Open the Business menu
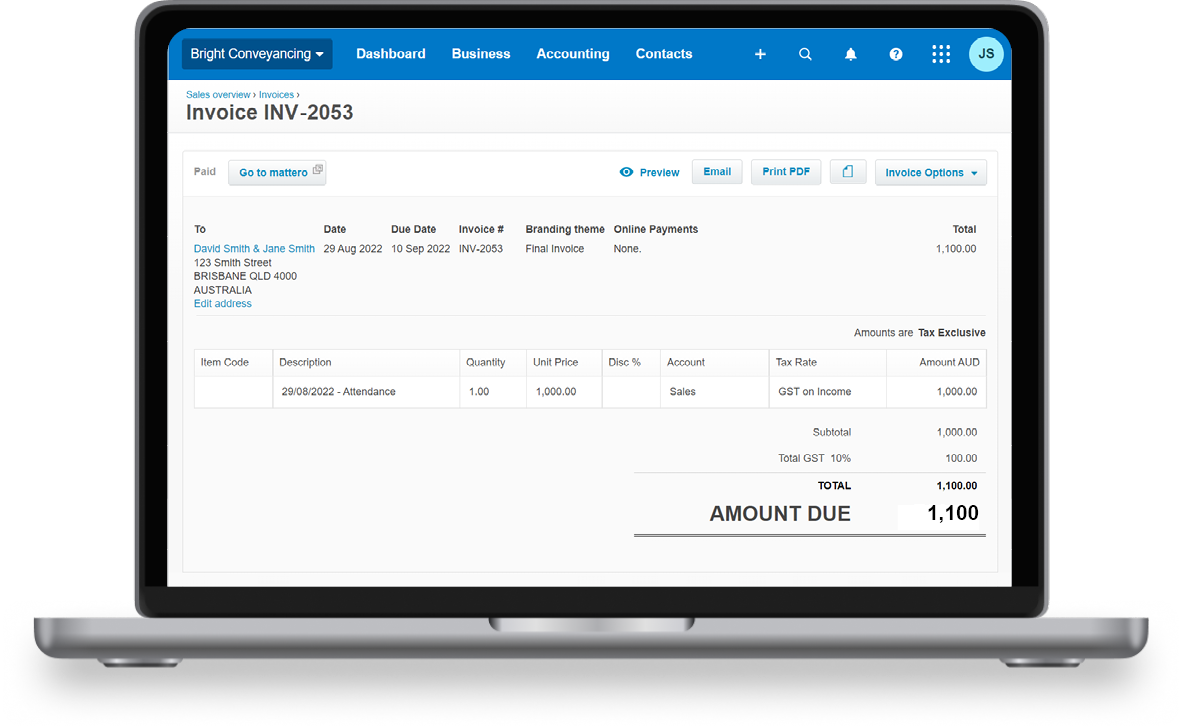The image size is (1179, 727). click(x=481, y=54)
